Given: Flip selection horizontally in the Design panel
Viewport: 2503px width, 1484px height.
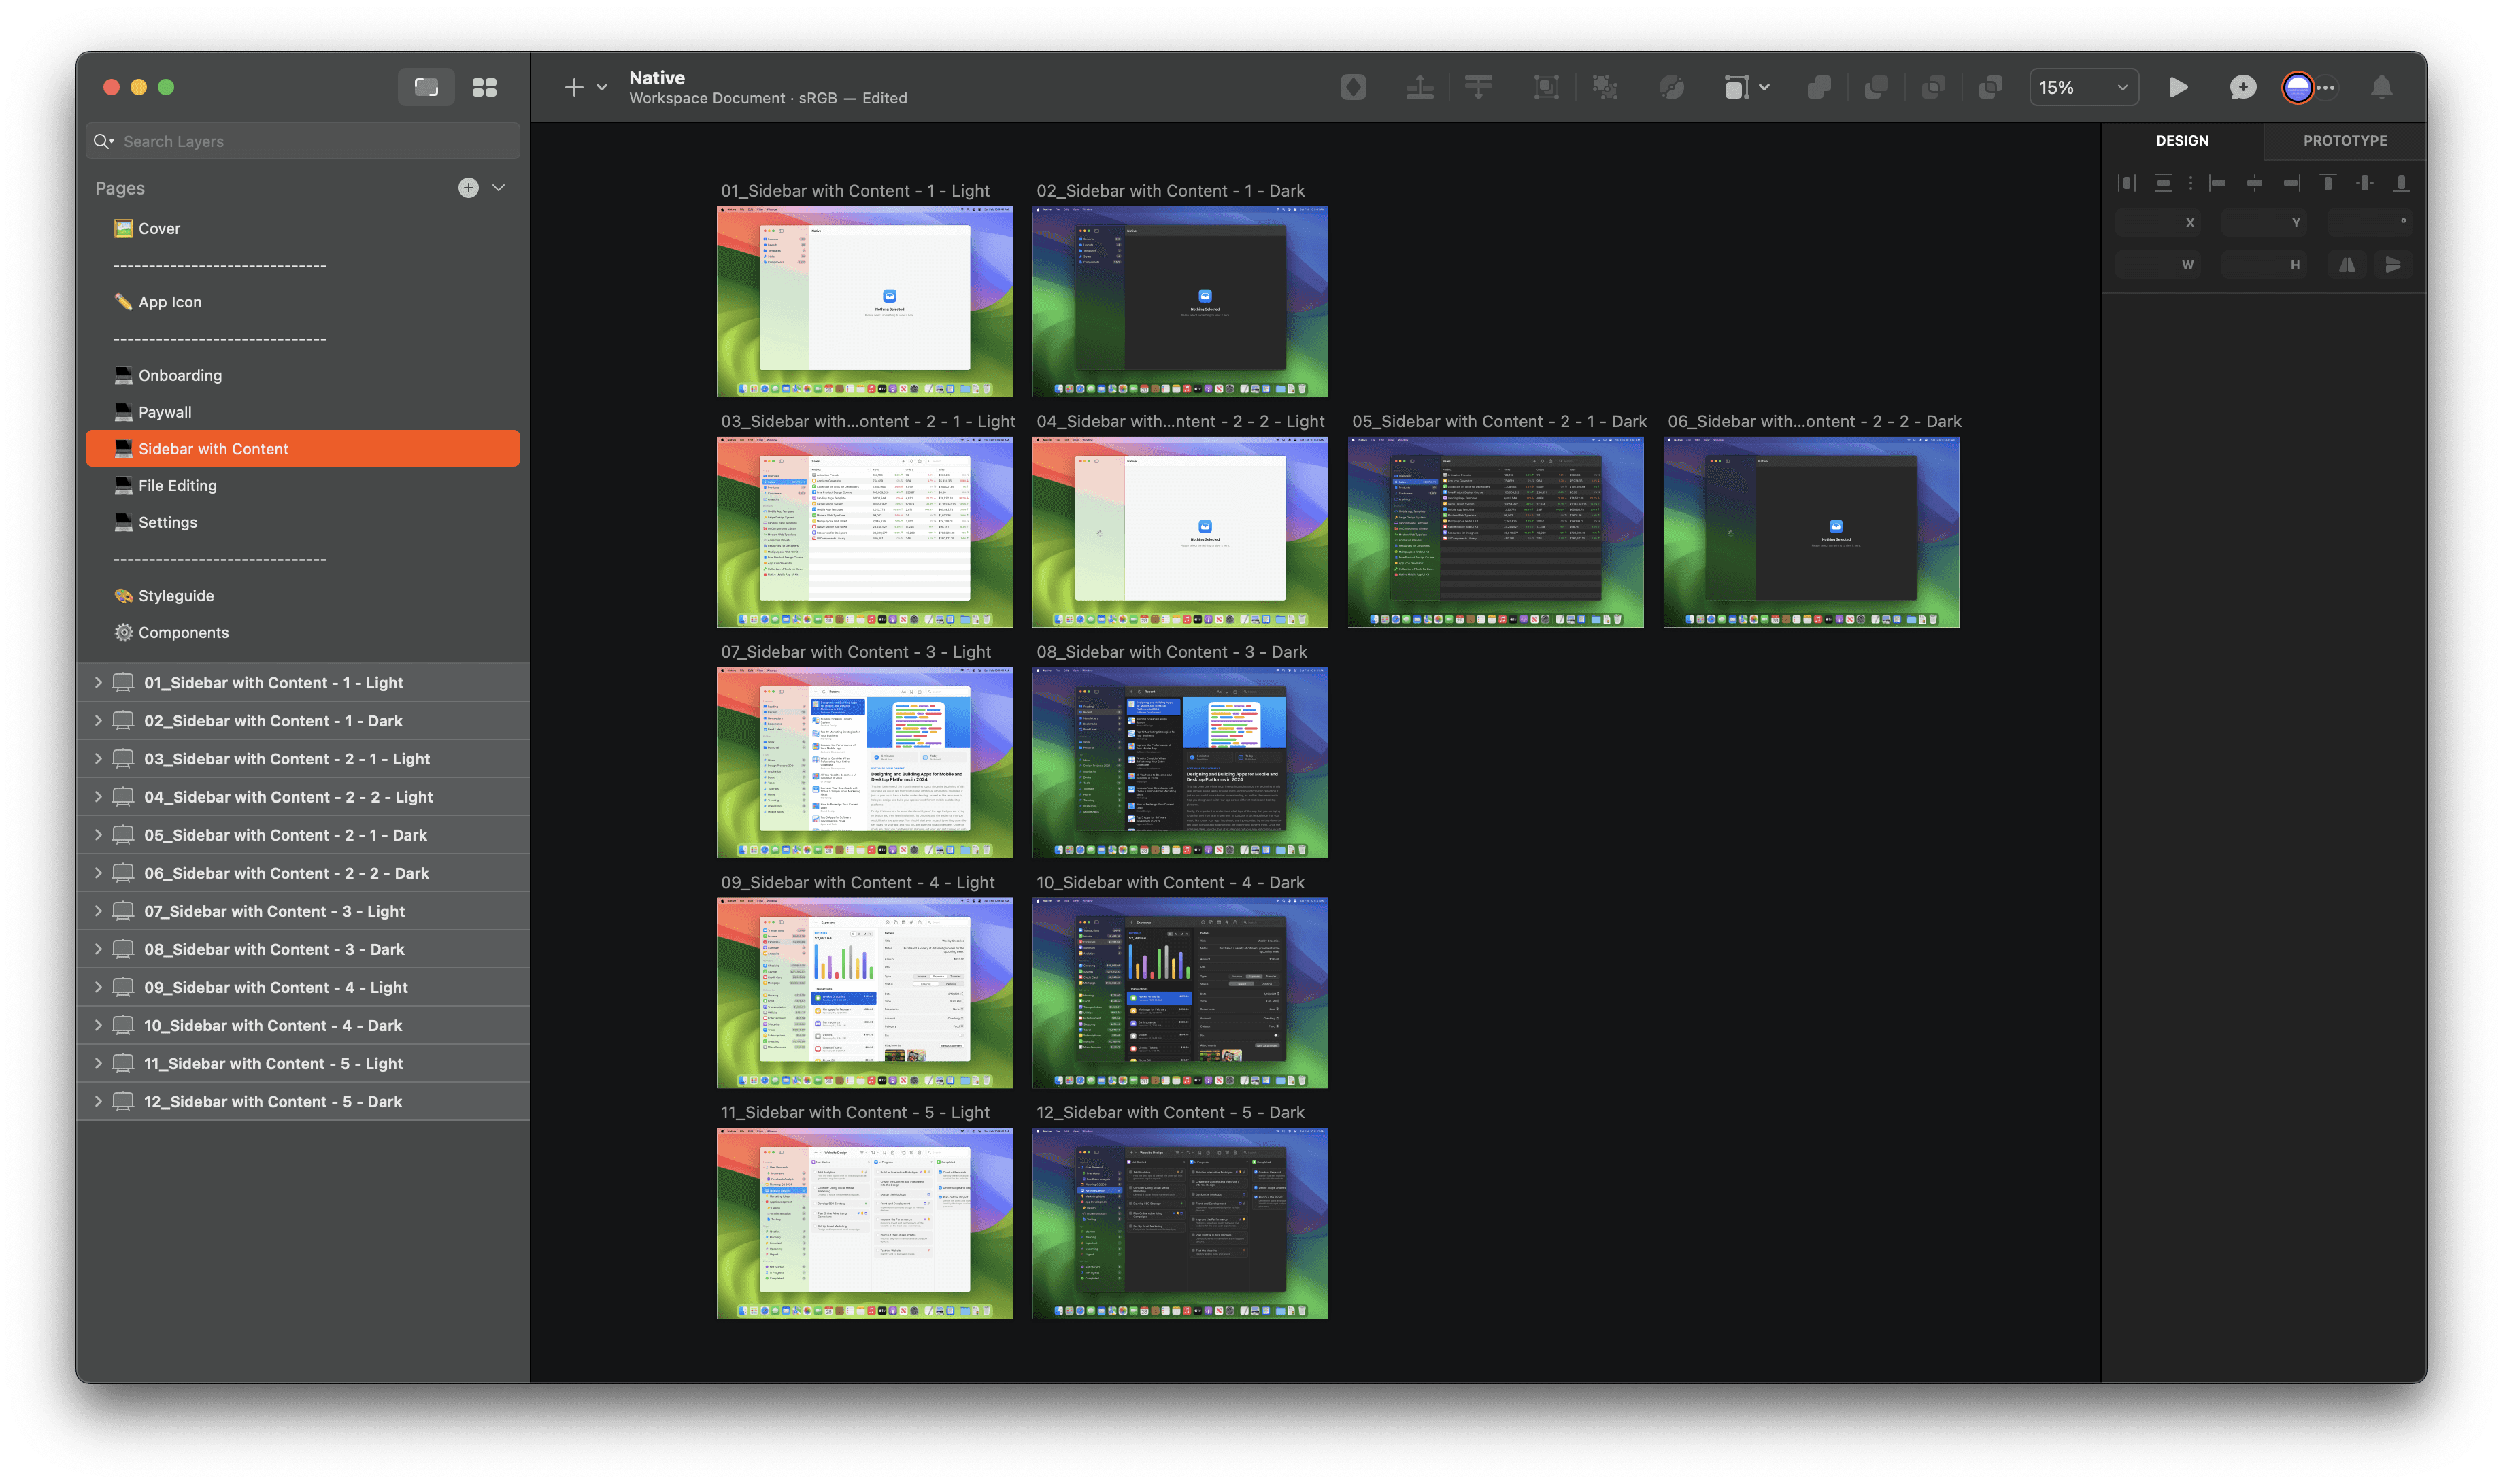Looking at the screenshot, I should coord(2347,264).
